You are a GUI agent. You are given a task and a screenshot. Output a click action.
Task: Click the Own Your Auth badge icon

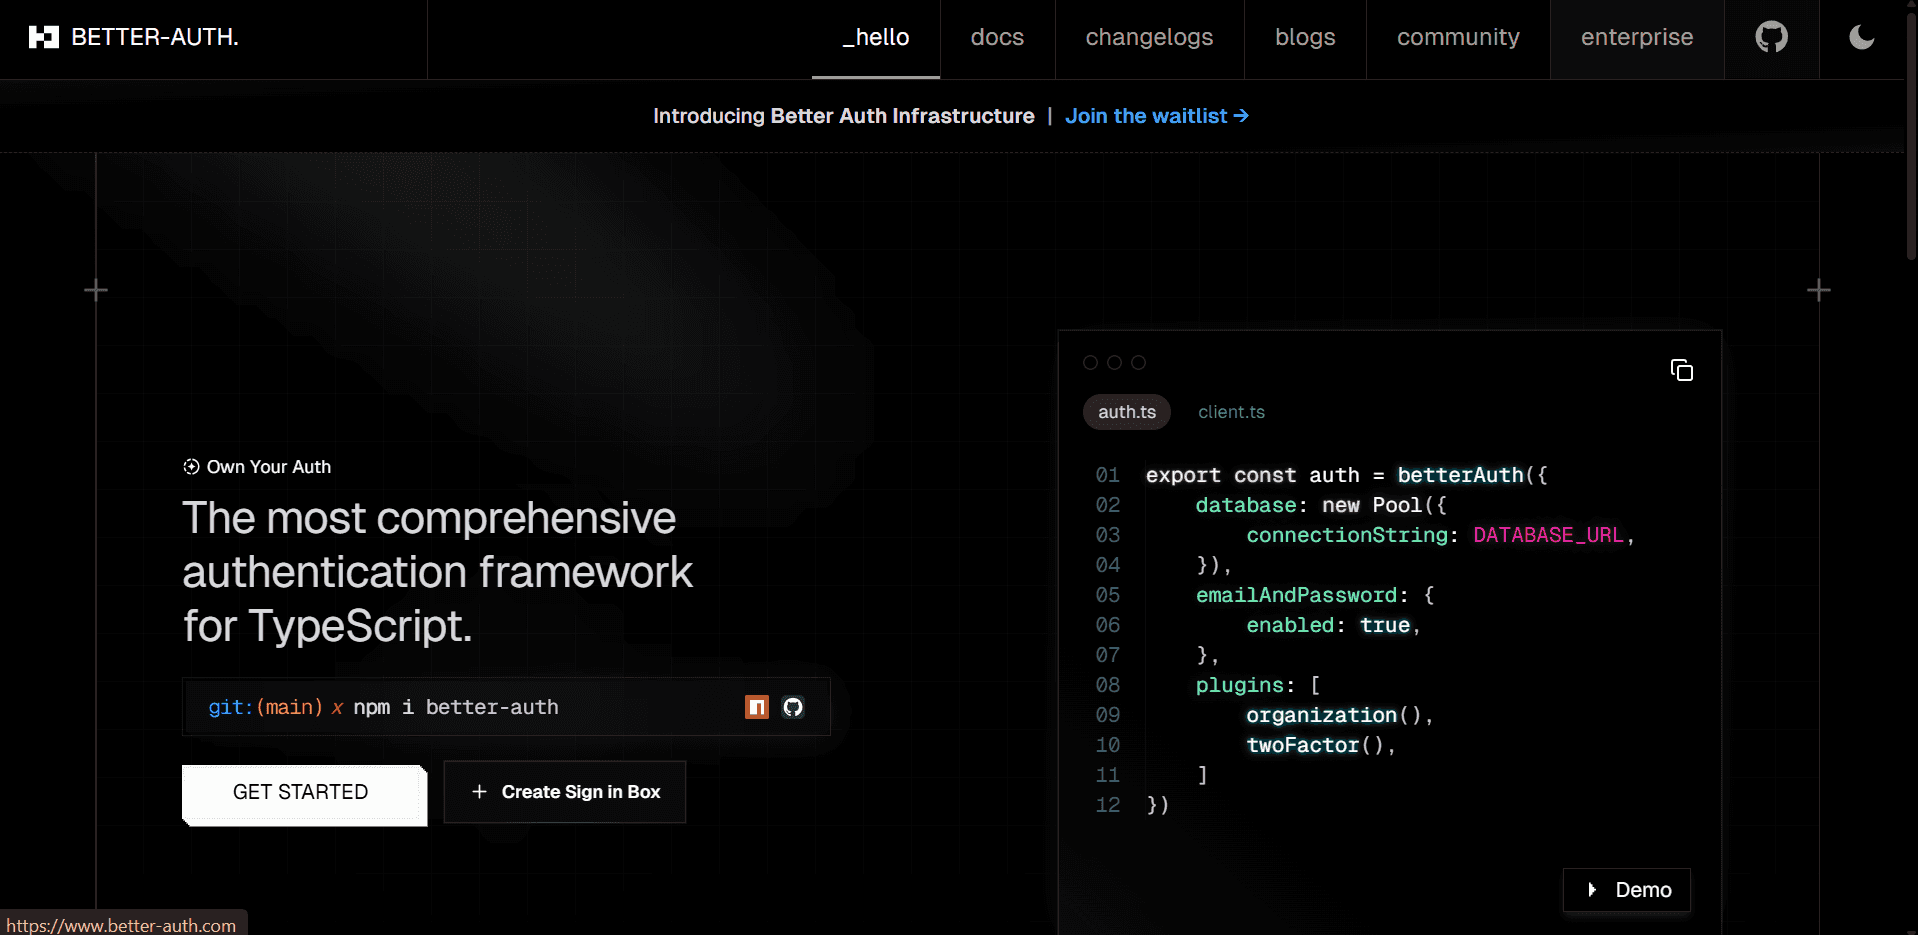coord(191,467)
